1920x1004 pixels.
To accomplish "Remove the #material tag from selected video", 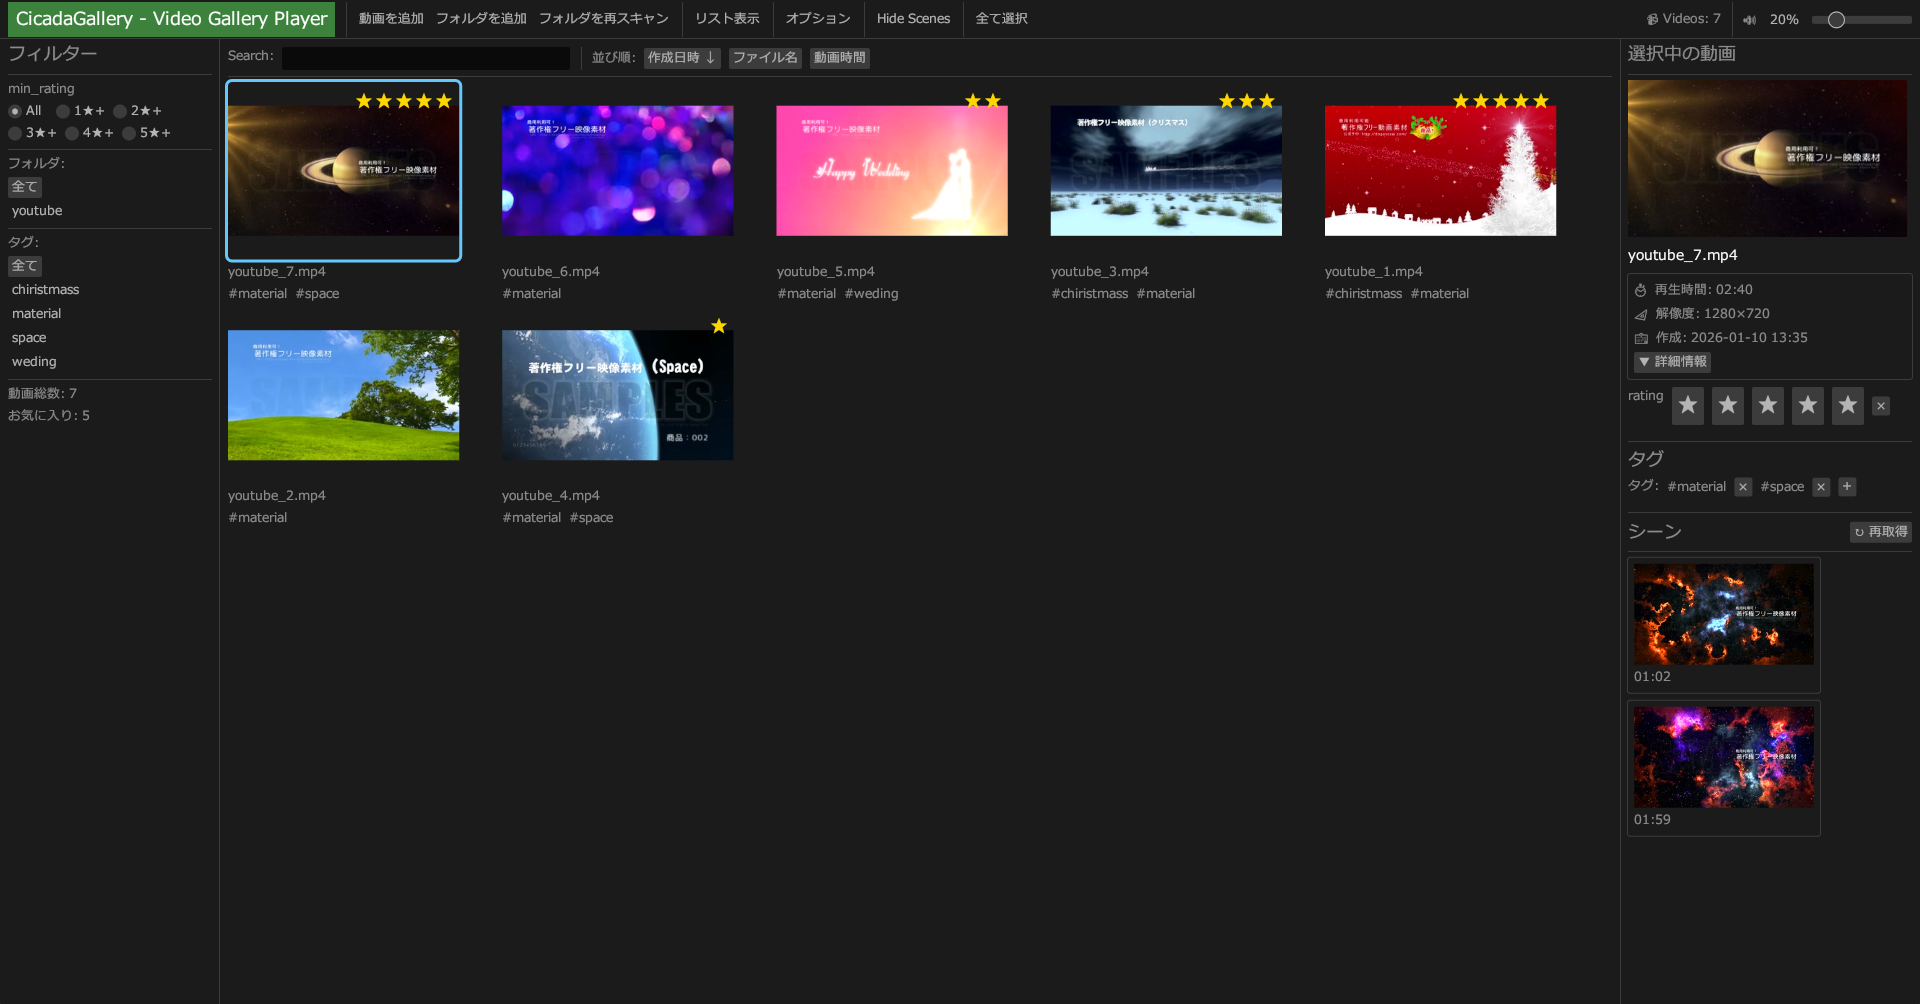I will [x=1743, y=487].
